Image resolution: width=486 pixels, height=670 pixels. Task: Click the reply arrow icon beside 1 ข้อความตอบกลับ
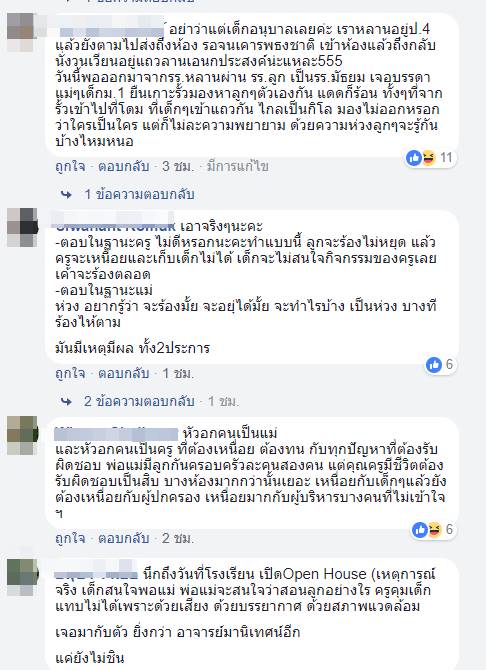pos(66,195)
